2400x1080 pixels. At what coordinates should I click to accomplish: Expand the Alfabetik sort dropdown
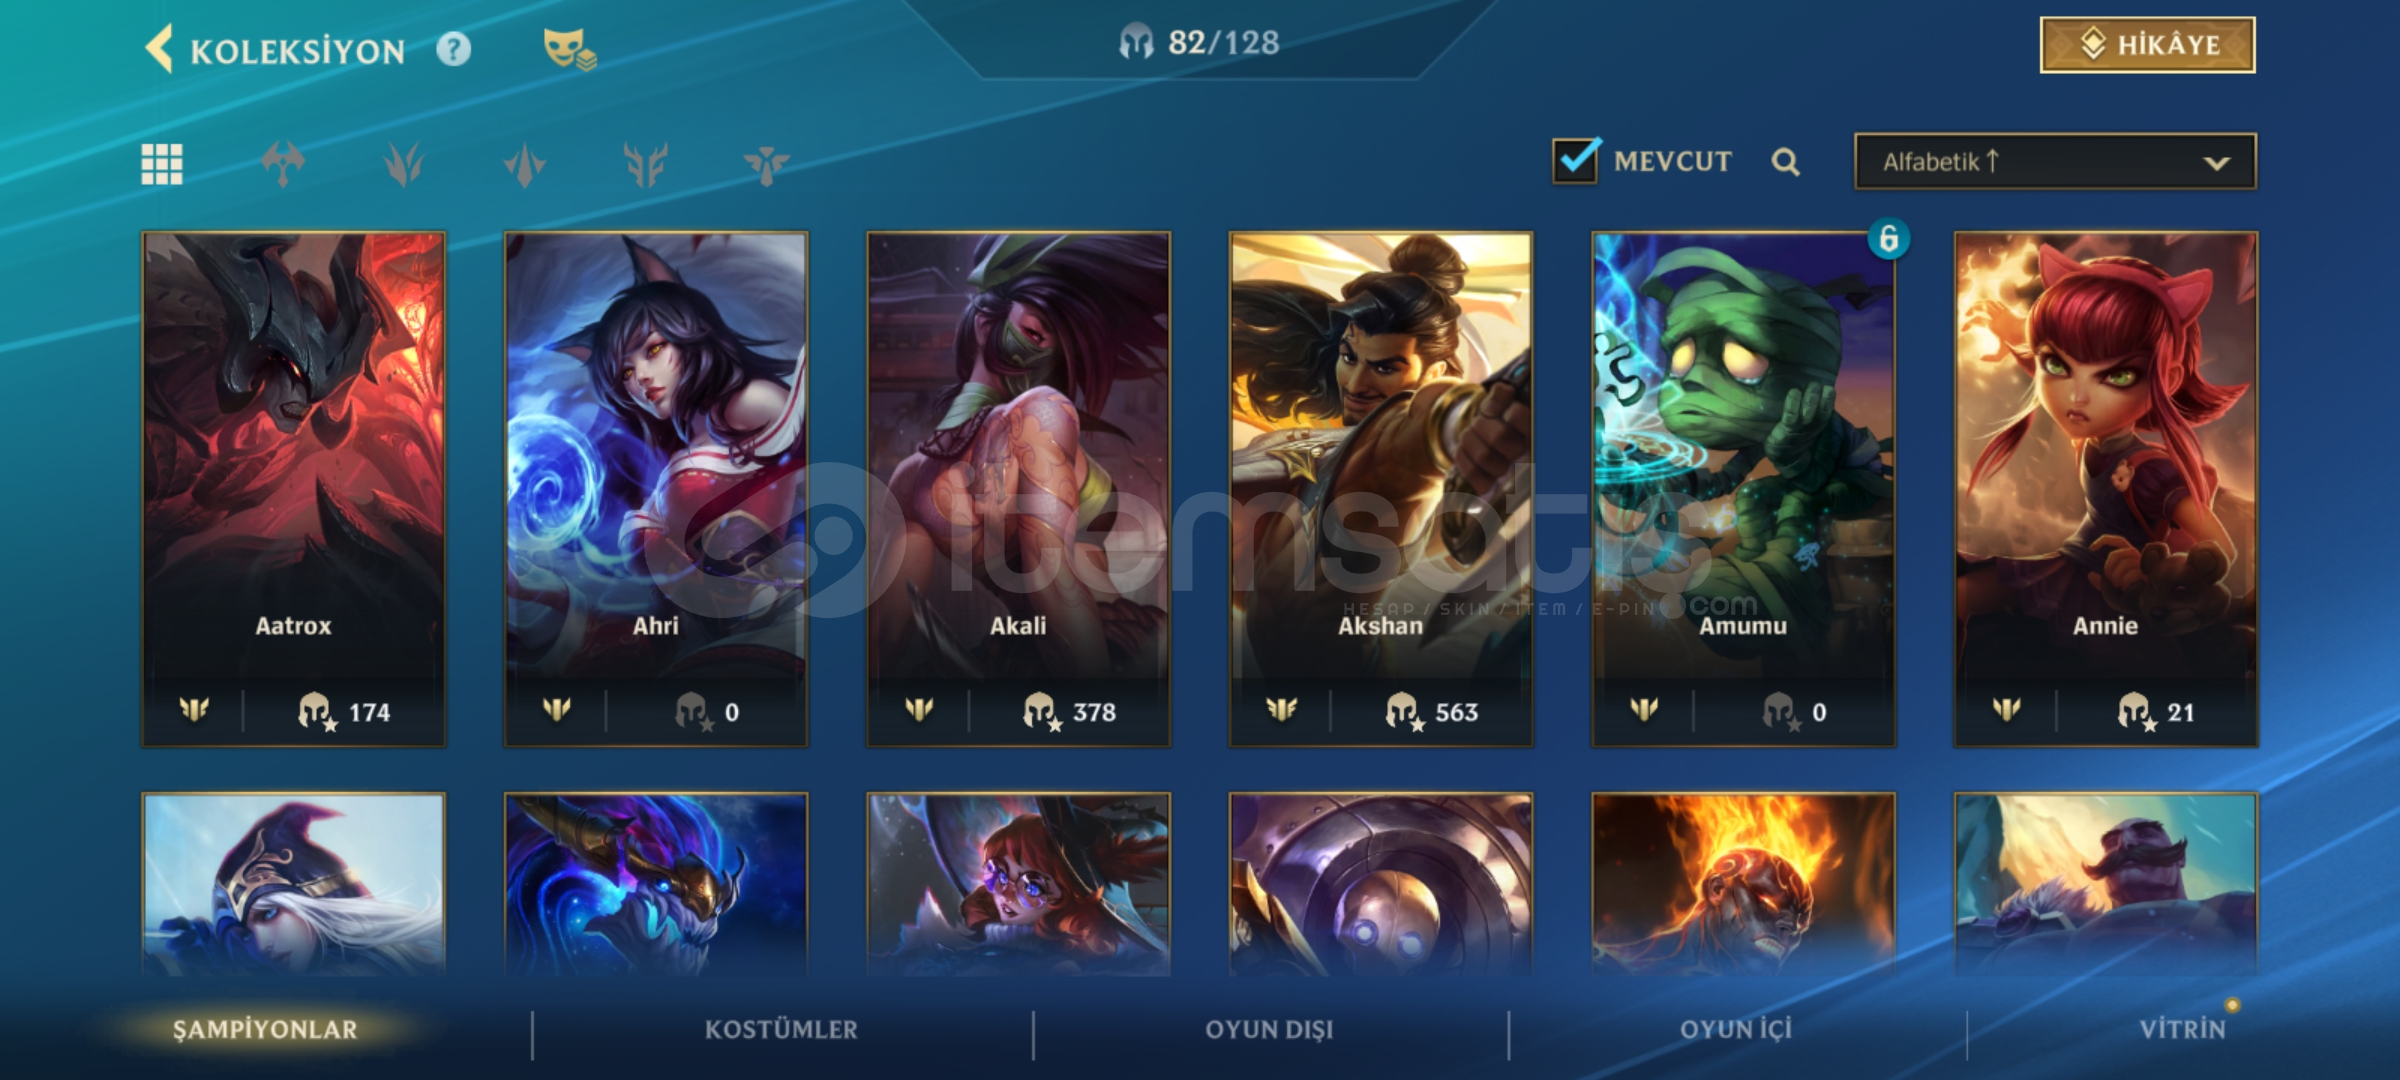(2055, 161)
